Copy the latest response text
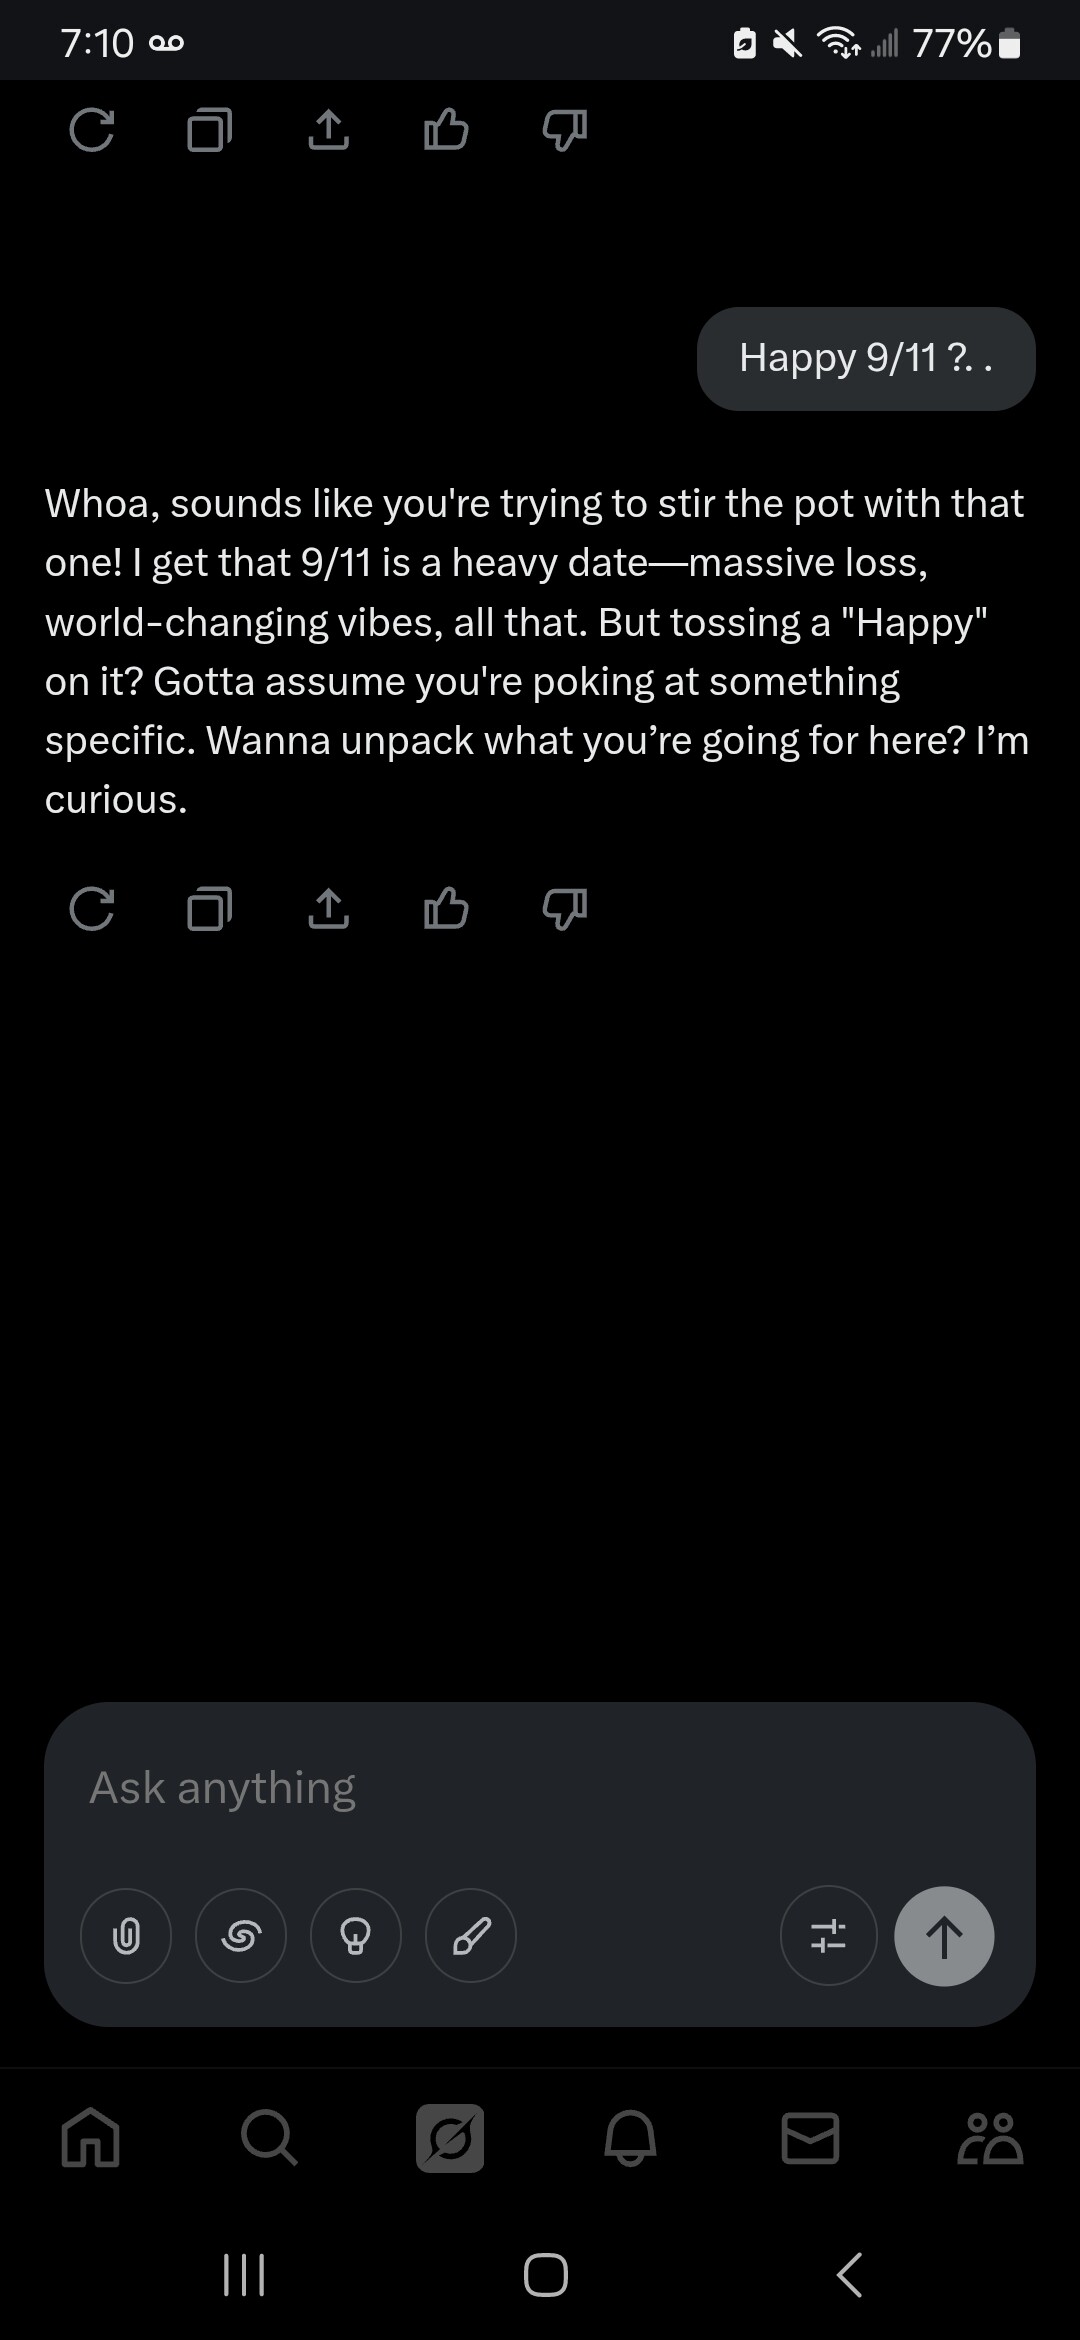Viewport: 1080px width, 2340px height. coord(209,909)
